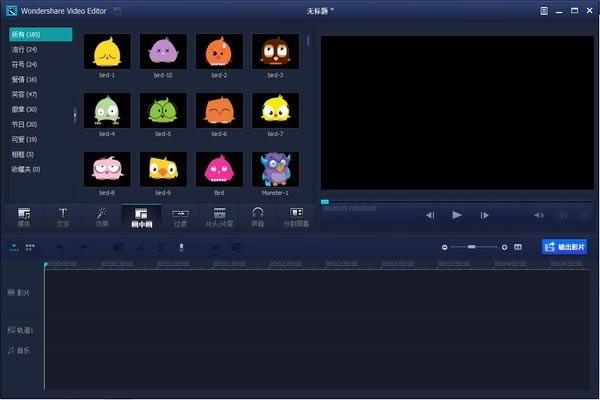Click the 00:01:30:00 timeline ruler mark
The height and width of the screenshot is (400, 600).
(229, 264)
